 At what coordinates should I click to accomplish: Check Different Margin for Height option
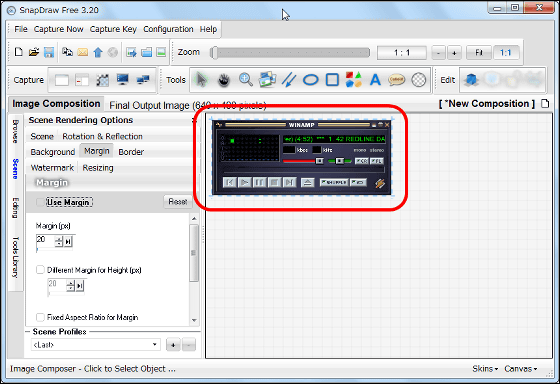[x=40, y=270]
